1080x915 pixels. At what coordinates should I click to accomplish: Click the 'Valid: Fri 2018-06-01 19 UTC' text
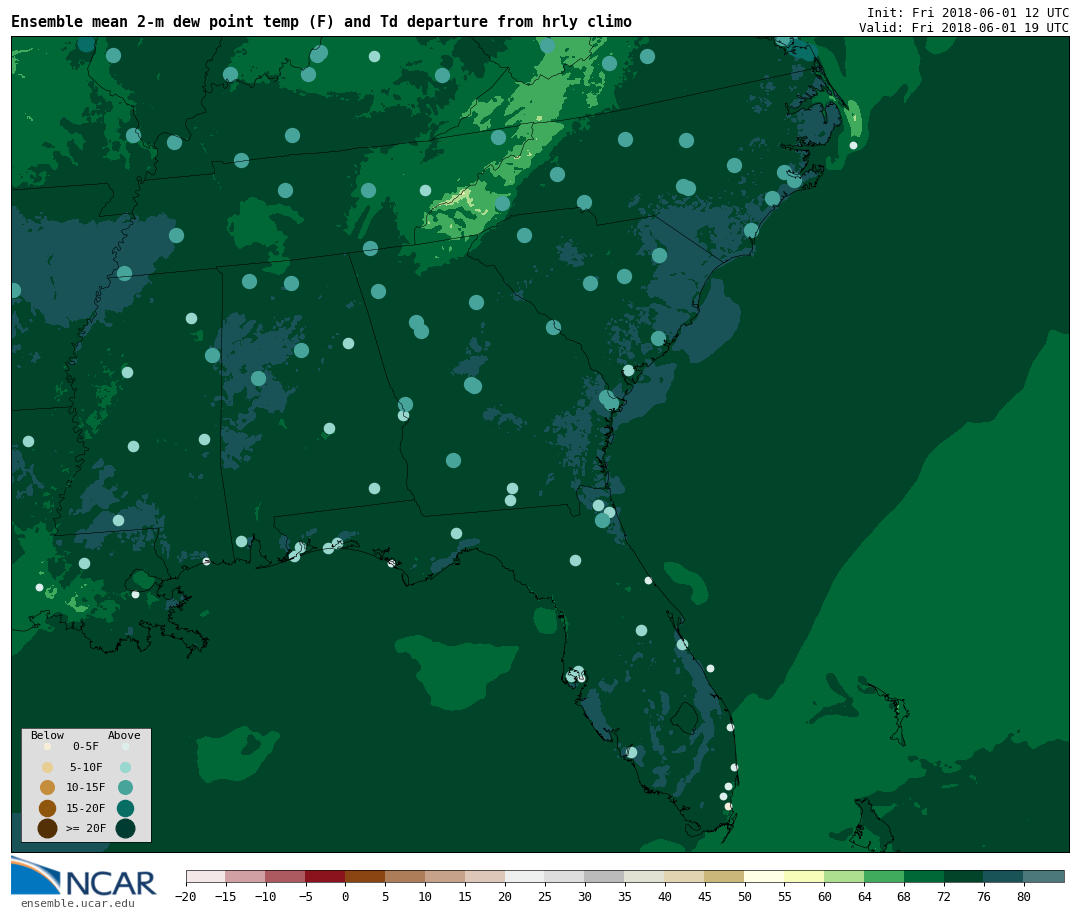point(963,28)
